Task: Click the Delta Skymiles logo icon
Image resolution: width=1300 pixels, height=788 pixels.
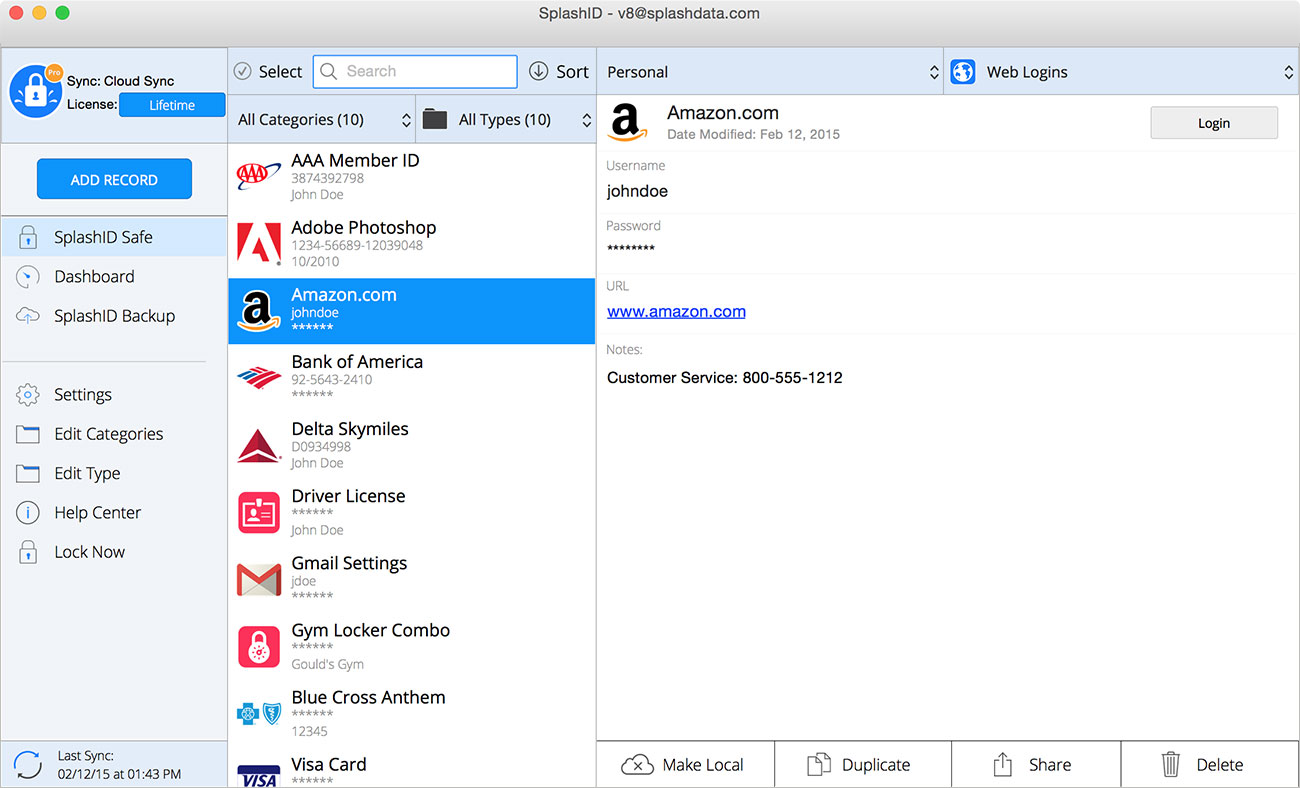Action: (x=259, y=445)
